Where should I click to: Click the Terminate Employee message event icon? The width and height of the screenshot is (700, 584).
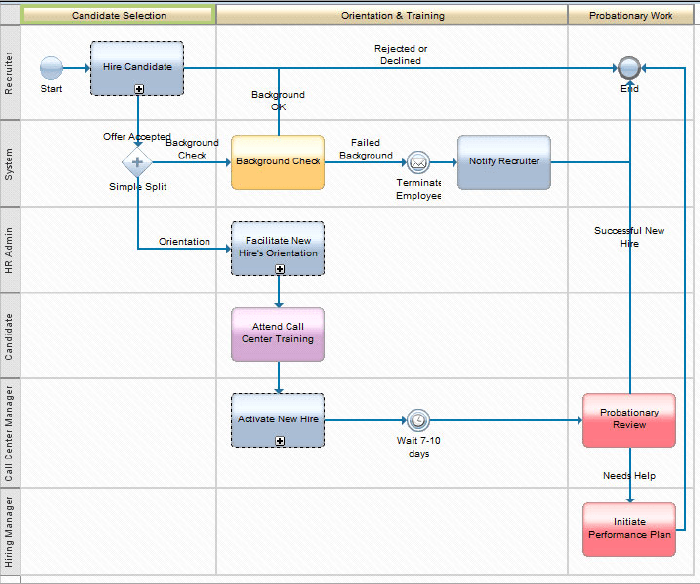[x=418, y=162]
